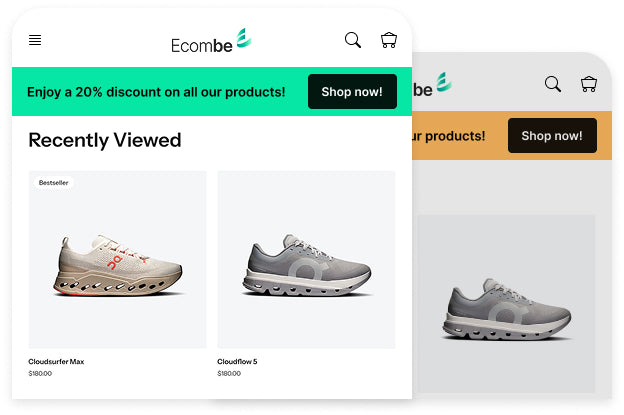Click the Bestseller badge
624x415 pixels.
[55, 183]
